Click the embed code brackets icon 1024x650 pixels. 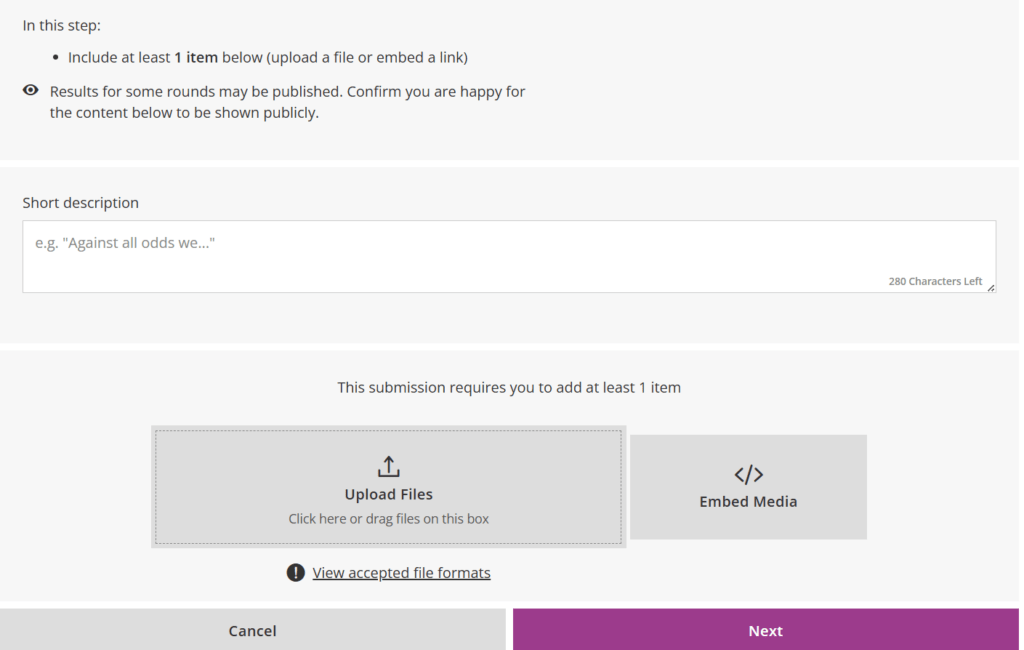[748, 474]
